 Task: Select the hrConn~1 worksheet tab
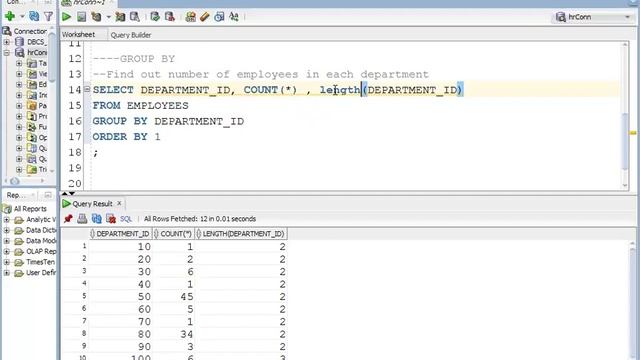(89, 3)
